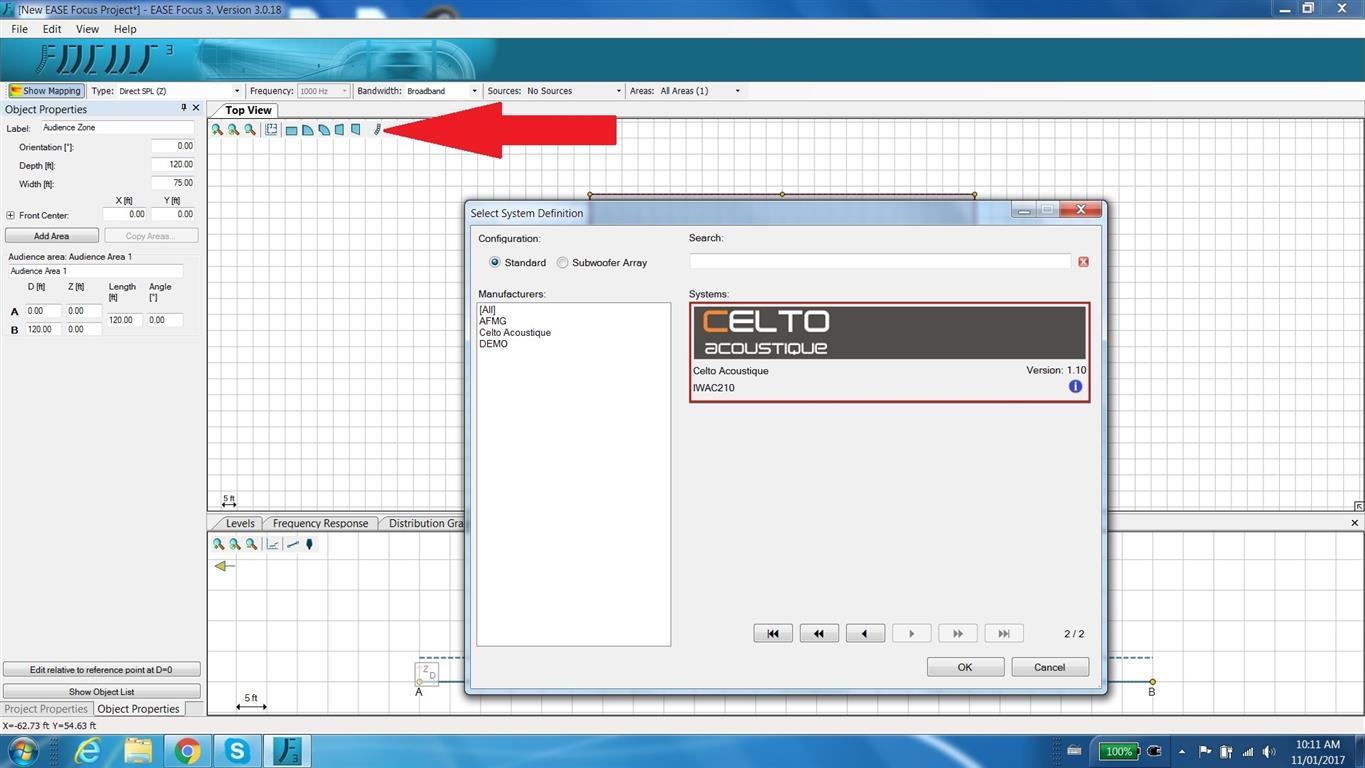Expand the Front Center plus expander
Image resolution: width=1365 pixels, height=768 pixels.
pyautogui.click(x=11, y=215)
